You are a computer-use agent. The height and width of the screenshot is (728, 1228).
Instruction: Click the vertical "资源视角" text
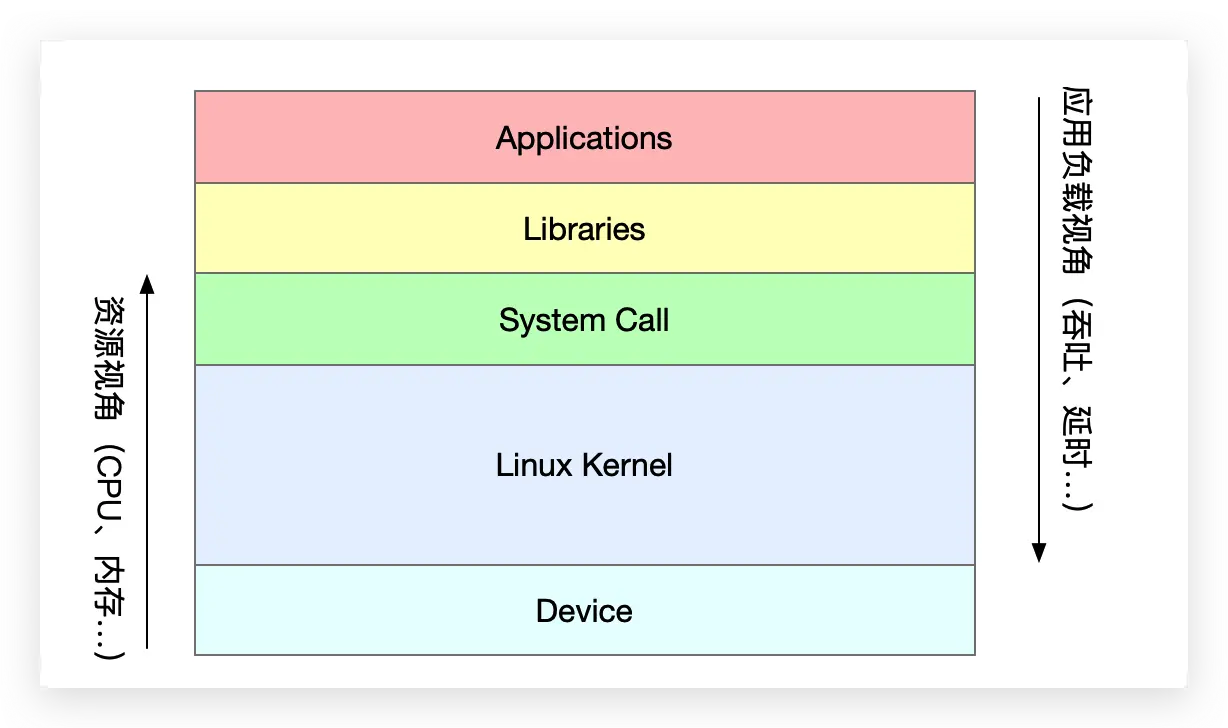(108, 350)
